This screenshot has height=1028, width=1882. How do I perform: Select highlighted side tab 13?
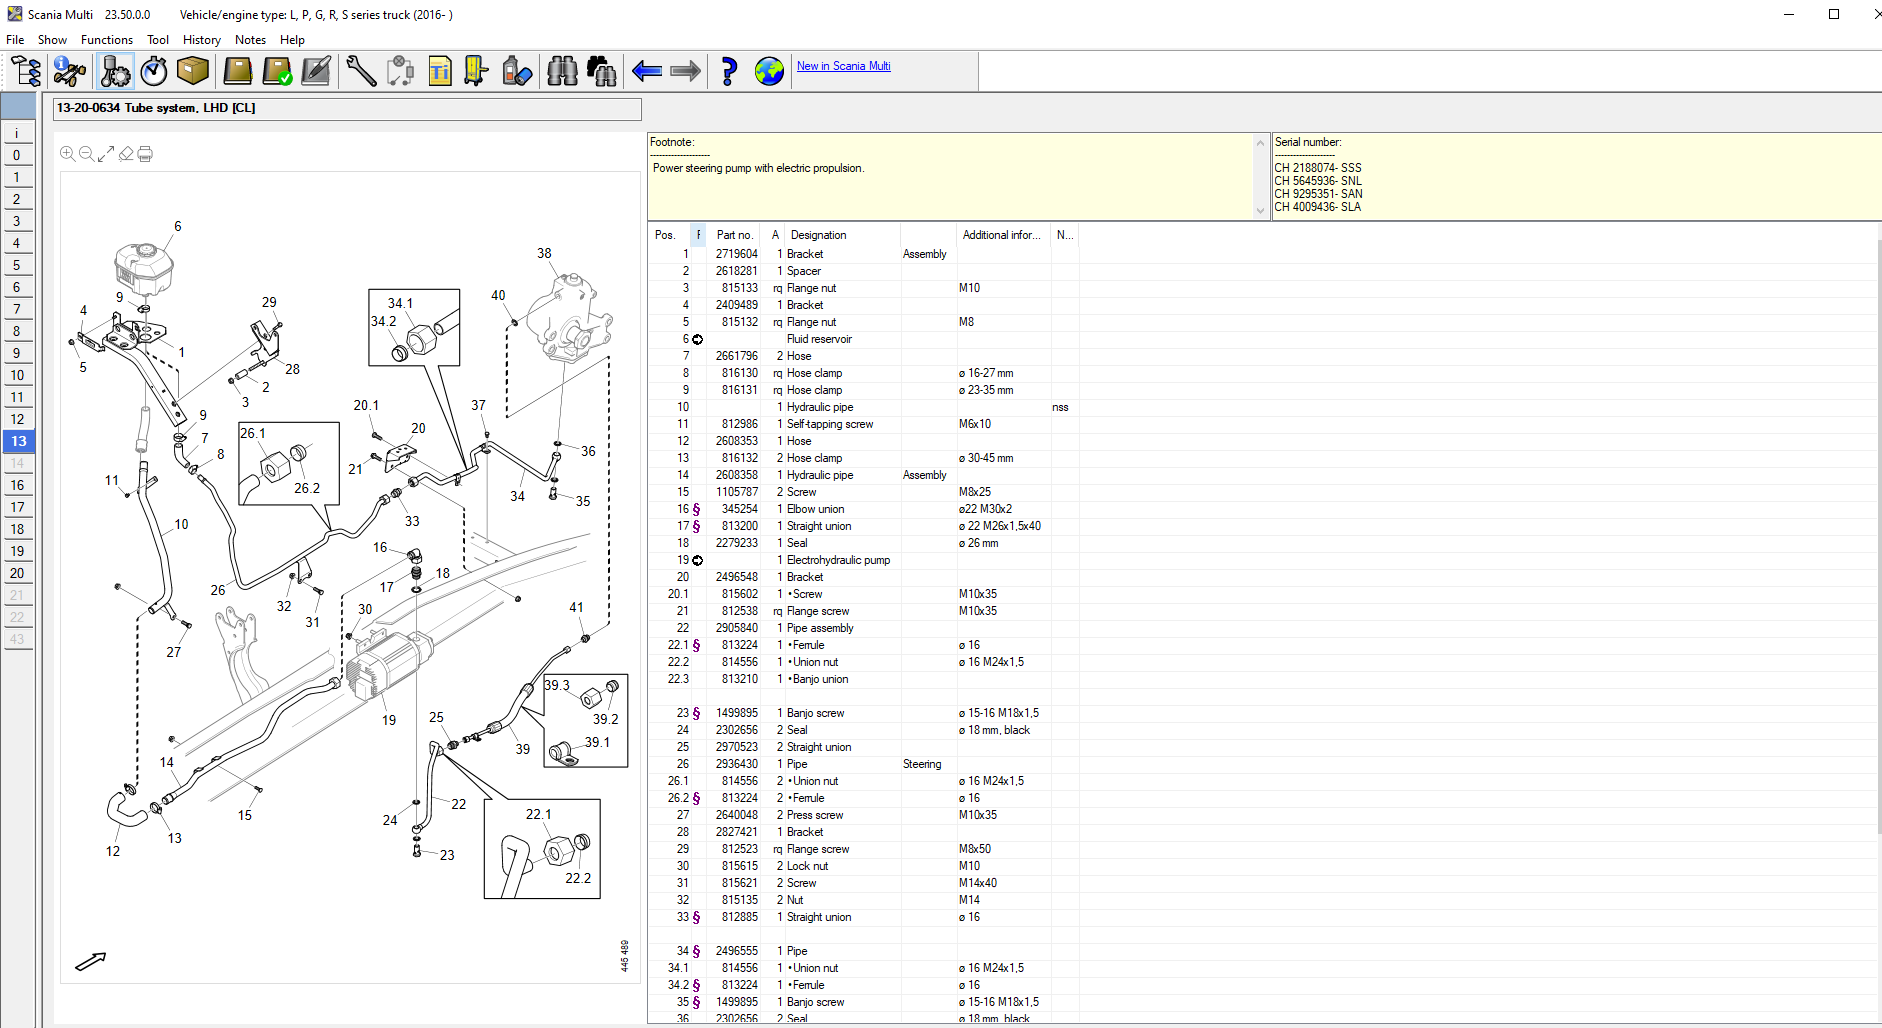[18, 441]
